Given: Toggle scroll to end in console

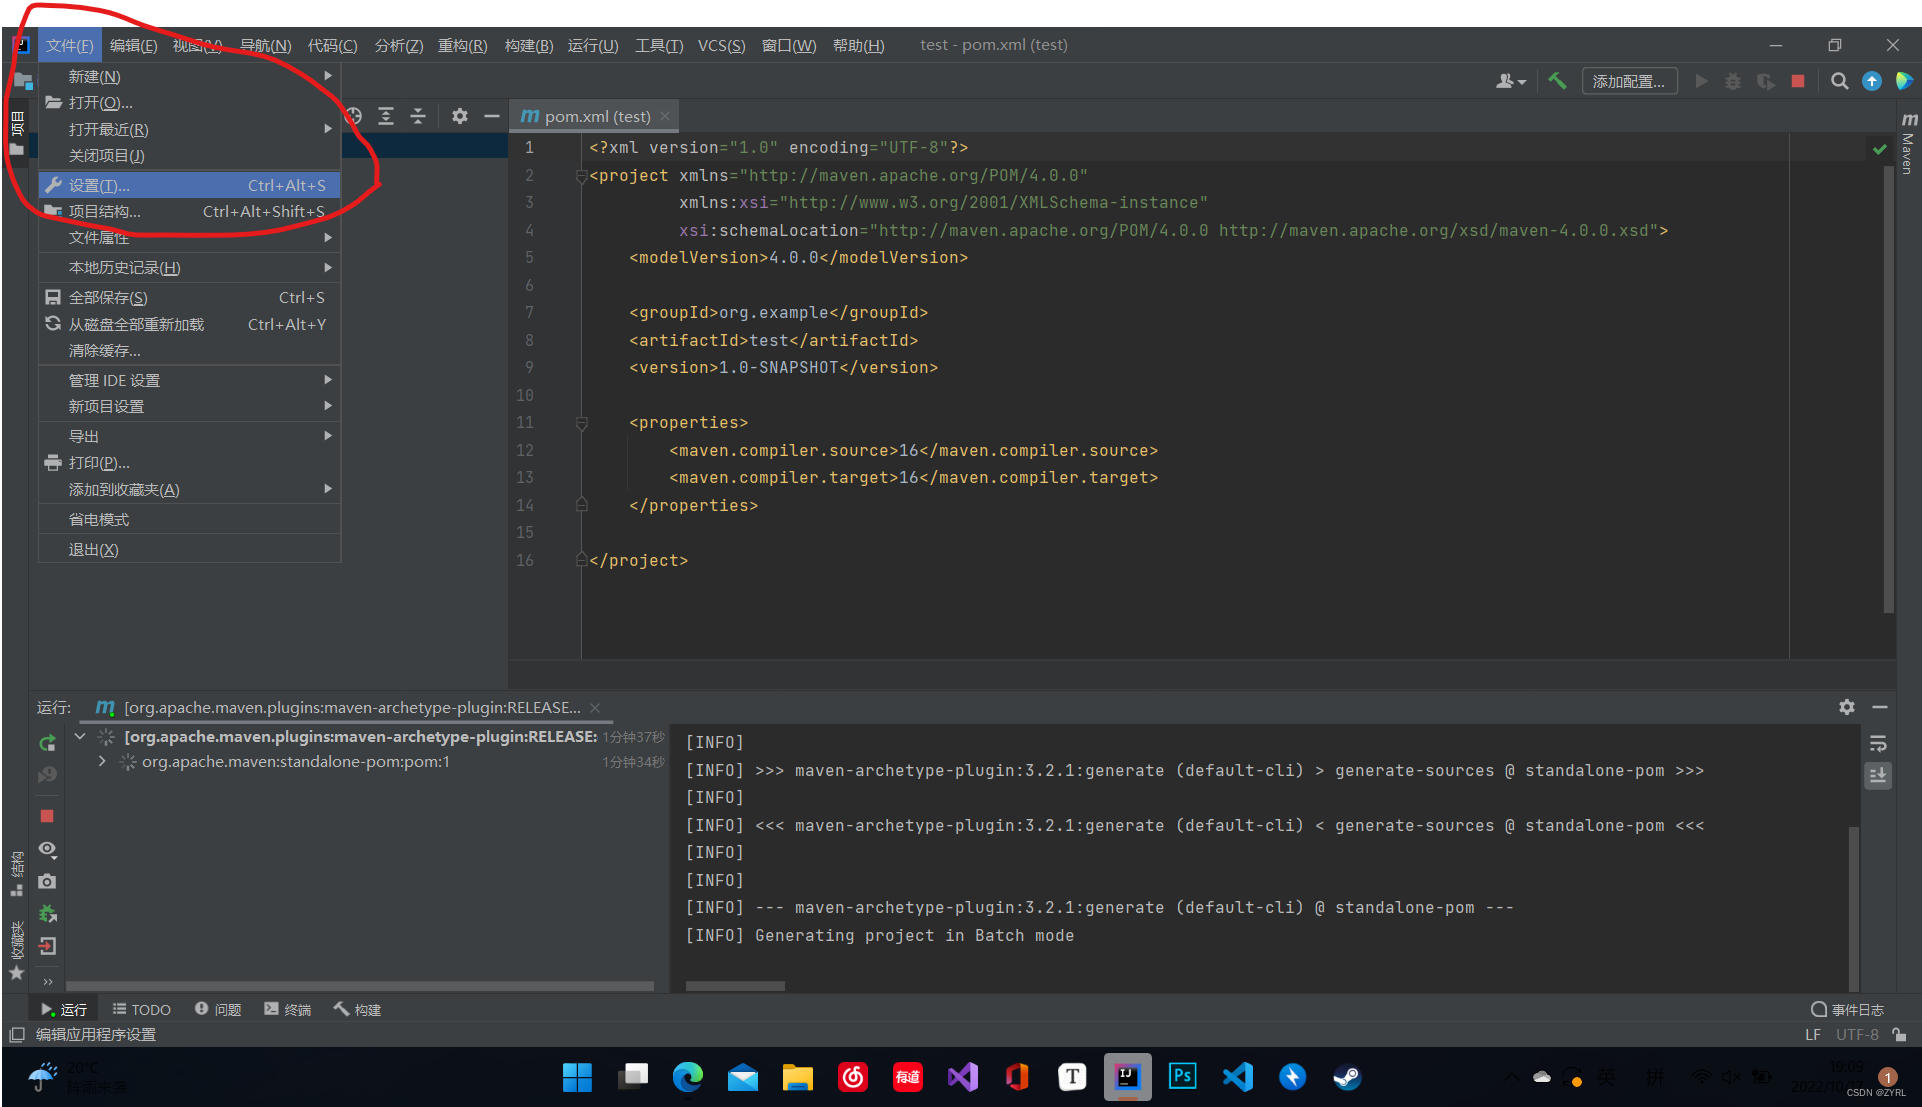Looking at the screenshot, I should (x=1878, y=775).
